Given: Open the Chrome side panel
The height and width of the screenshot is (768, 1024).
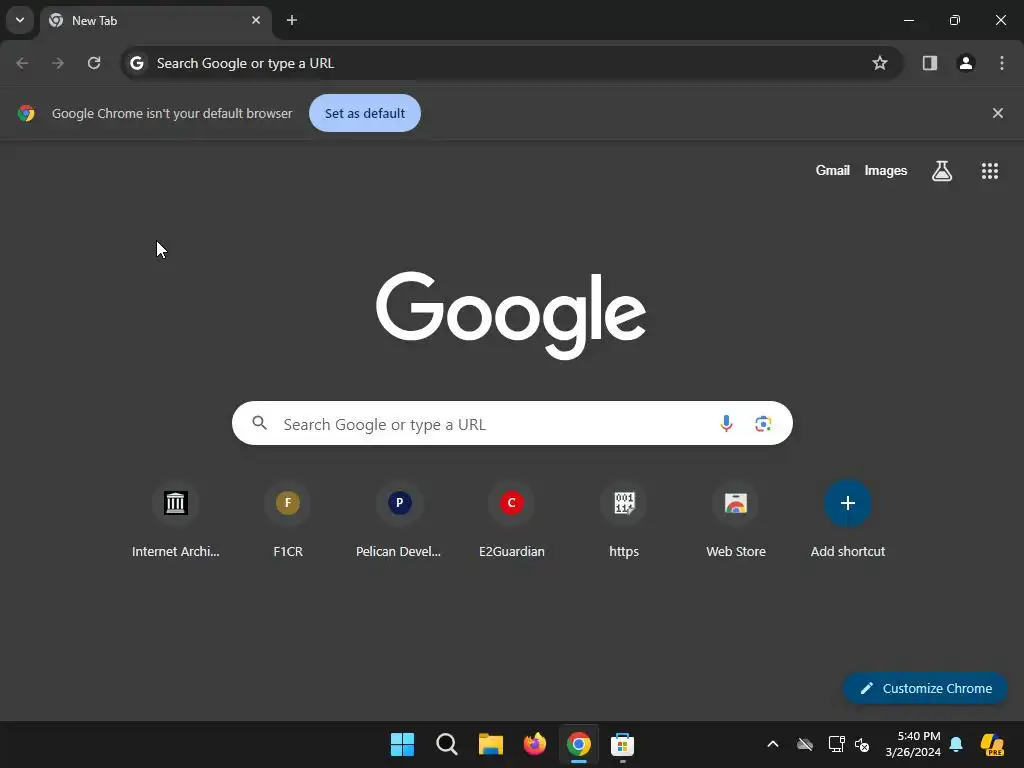Looking at the screenshot, I should coord(930,63).
